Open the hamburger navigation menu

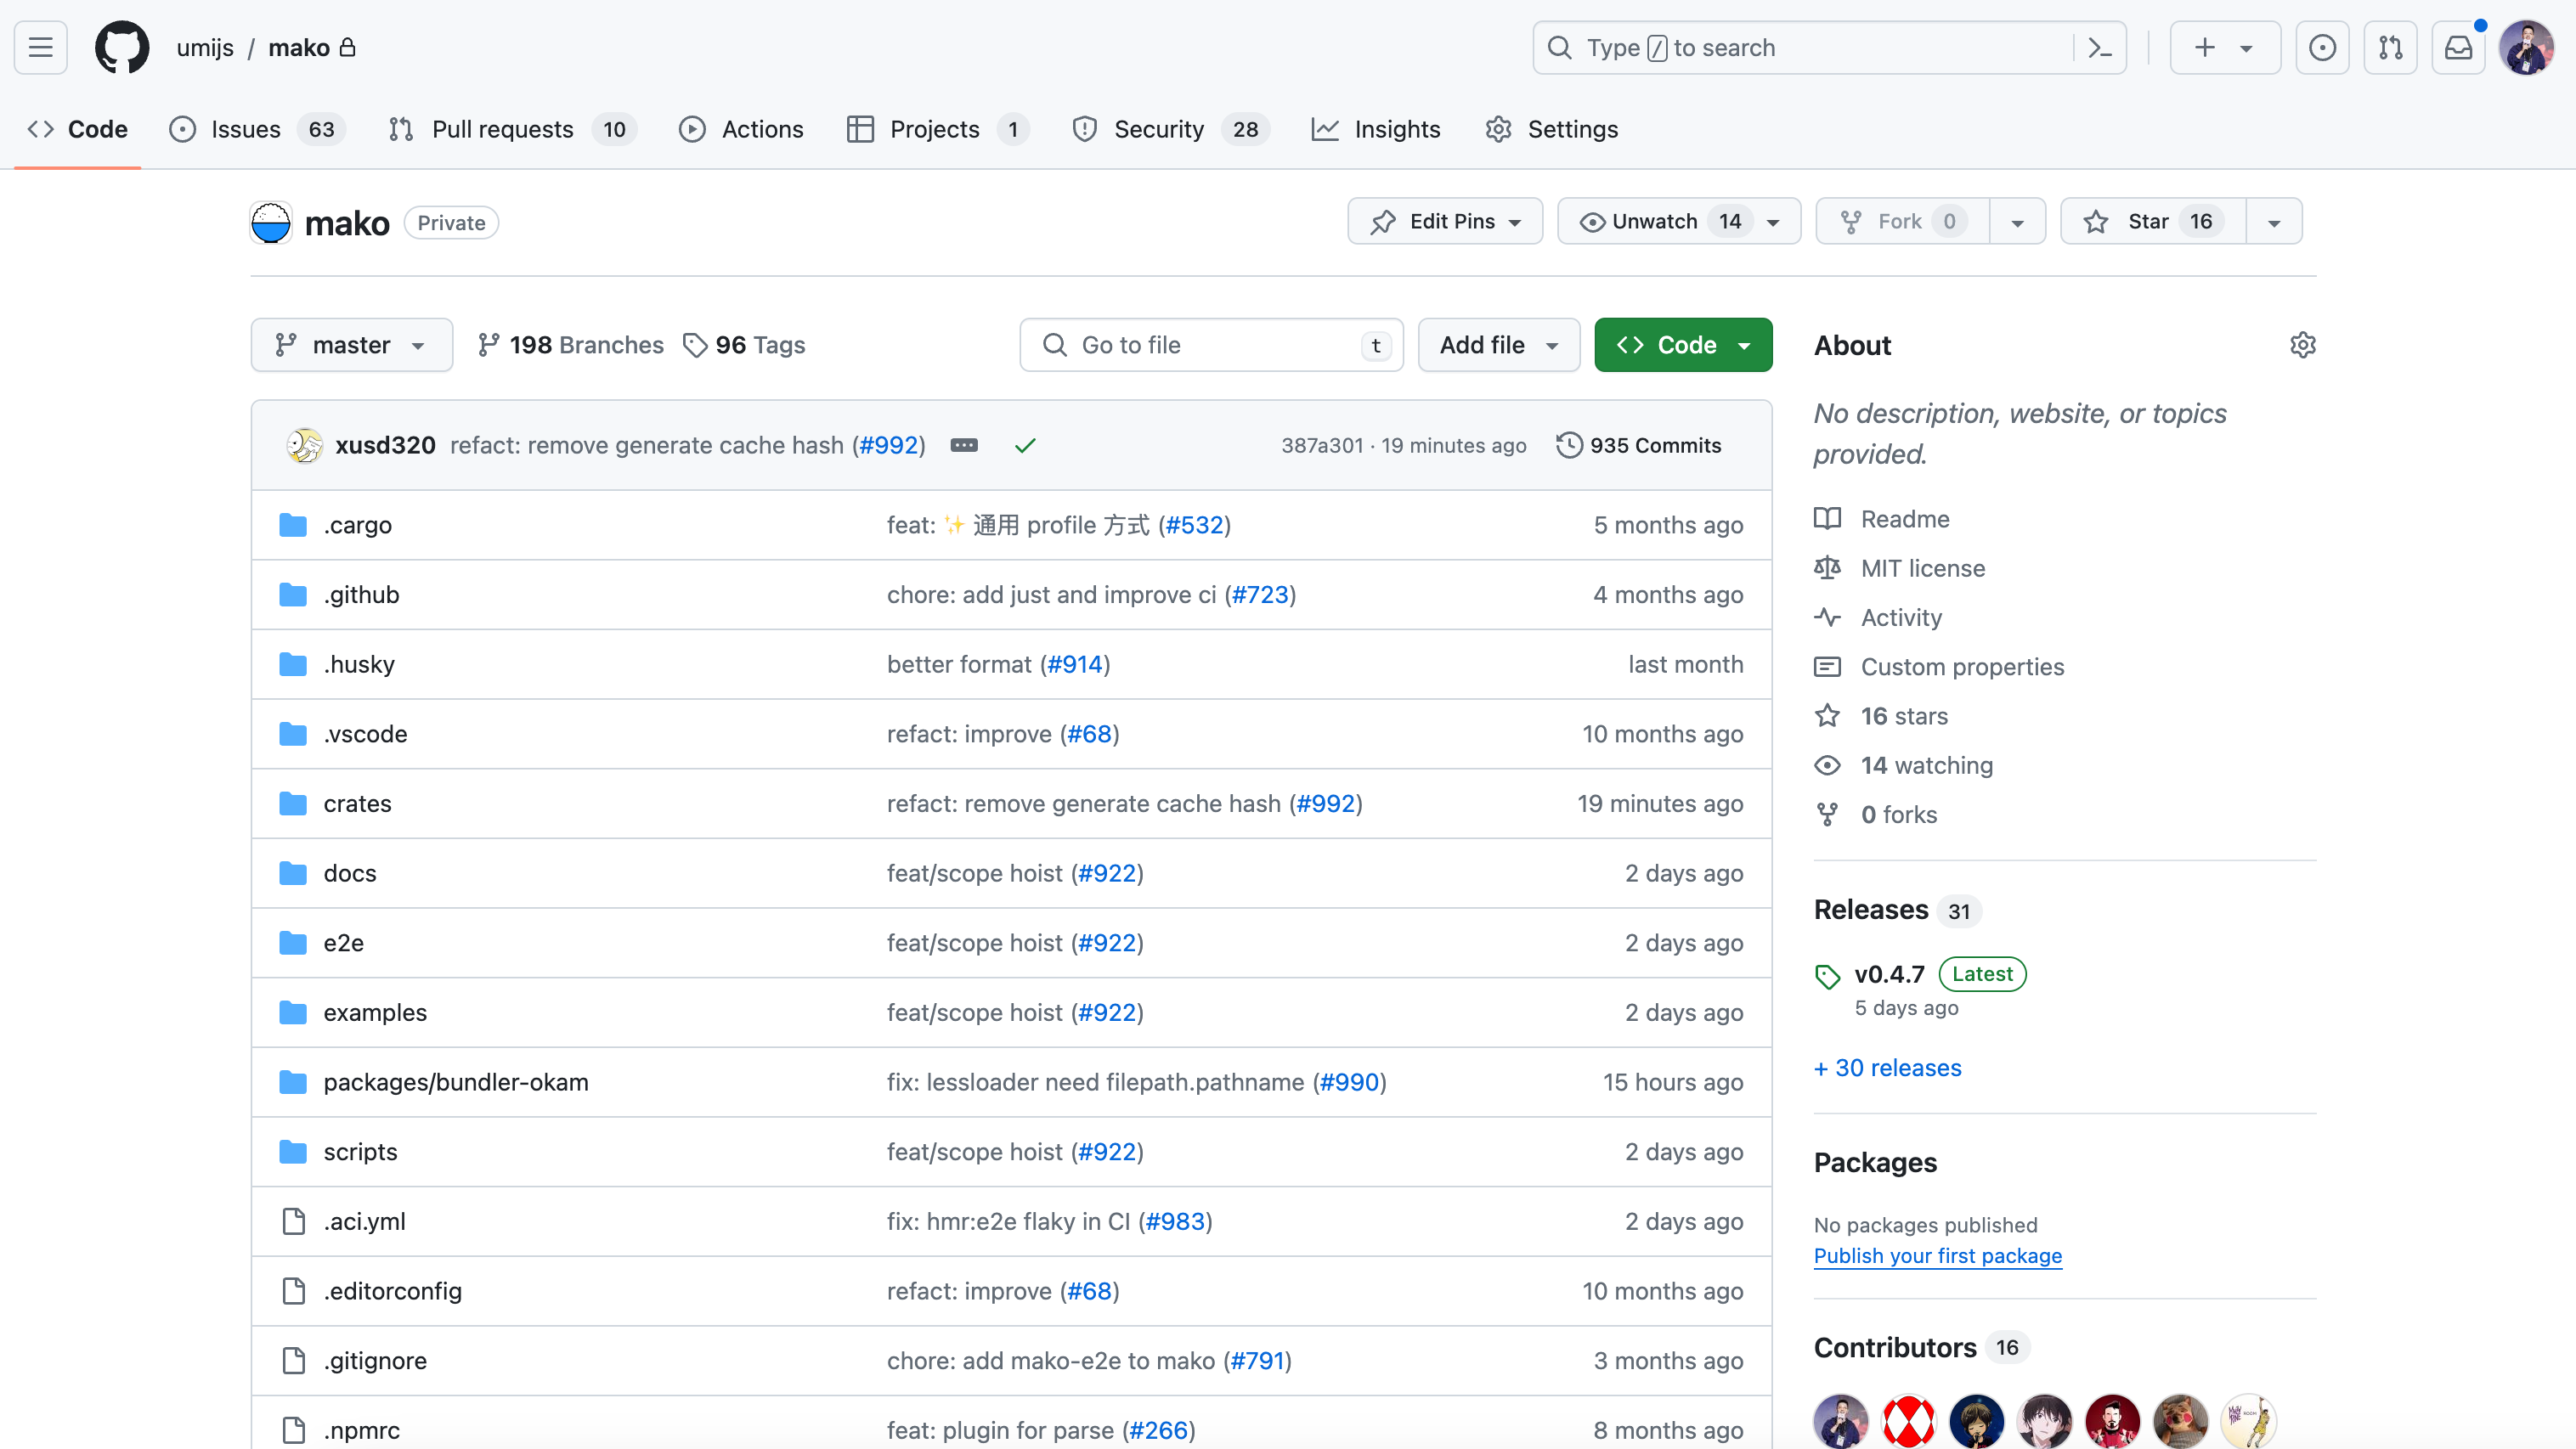(41, 47)
